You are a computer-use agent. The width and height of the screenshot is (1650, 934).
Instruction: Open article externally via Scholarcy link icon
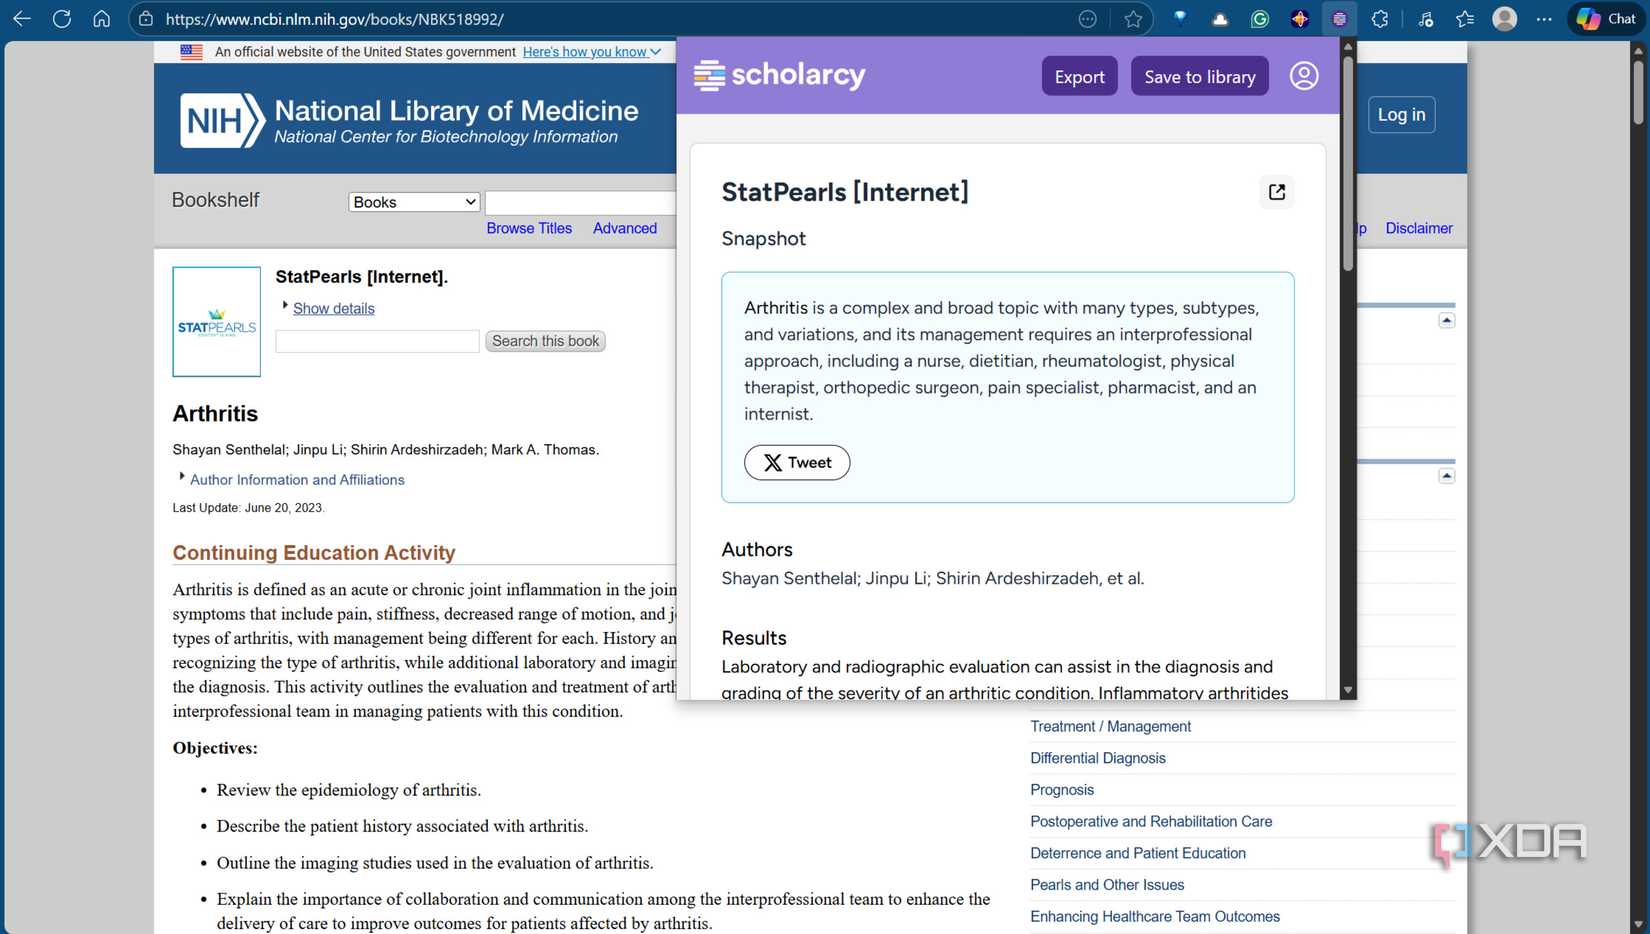[x=1276, y=191]
